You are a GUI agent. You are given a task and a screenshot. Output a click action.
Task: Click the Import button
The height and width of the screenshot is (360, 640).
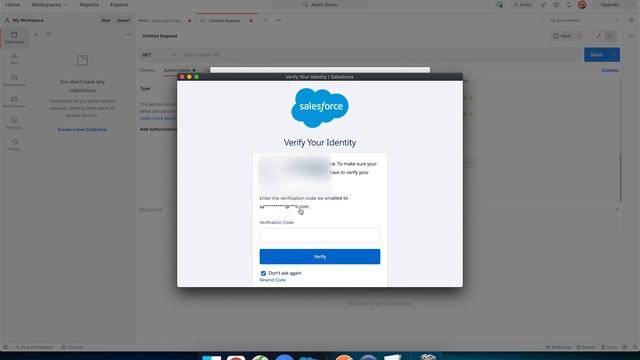pyautogui.click(x=123, y=20)
